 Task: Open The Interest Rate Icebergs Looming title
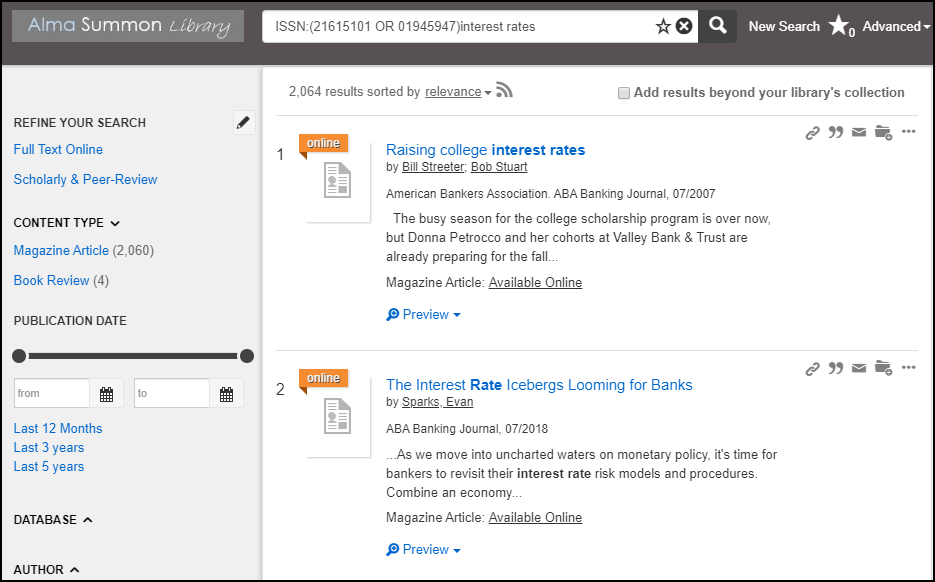[x=539, y=385]
